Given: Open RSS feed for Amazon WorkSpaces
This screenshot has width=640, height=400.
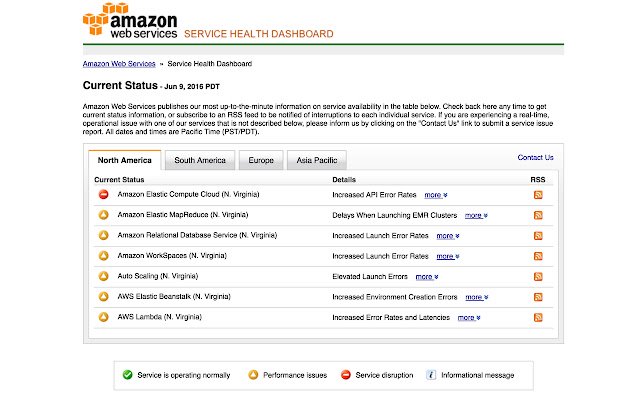Looking at the screenshot, I should pyautogui.click(x=538, y=256).
